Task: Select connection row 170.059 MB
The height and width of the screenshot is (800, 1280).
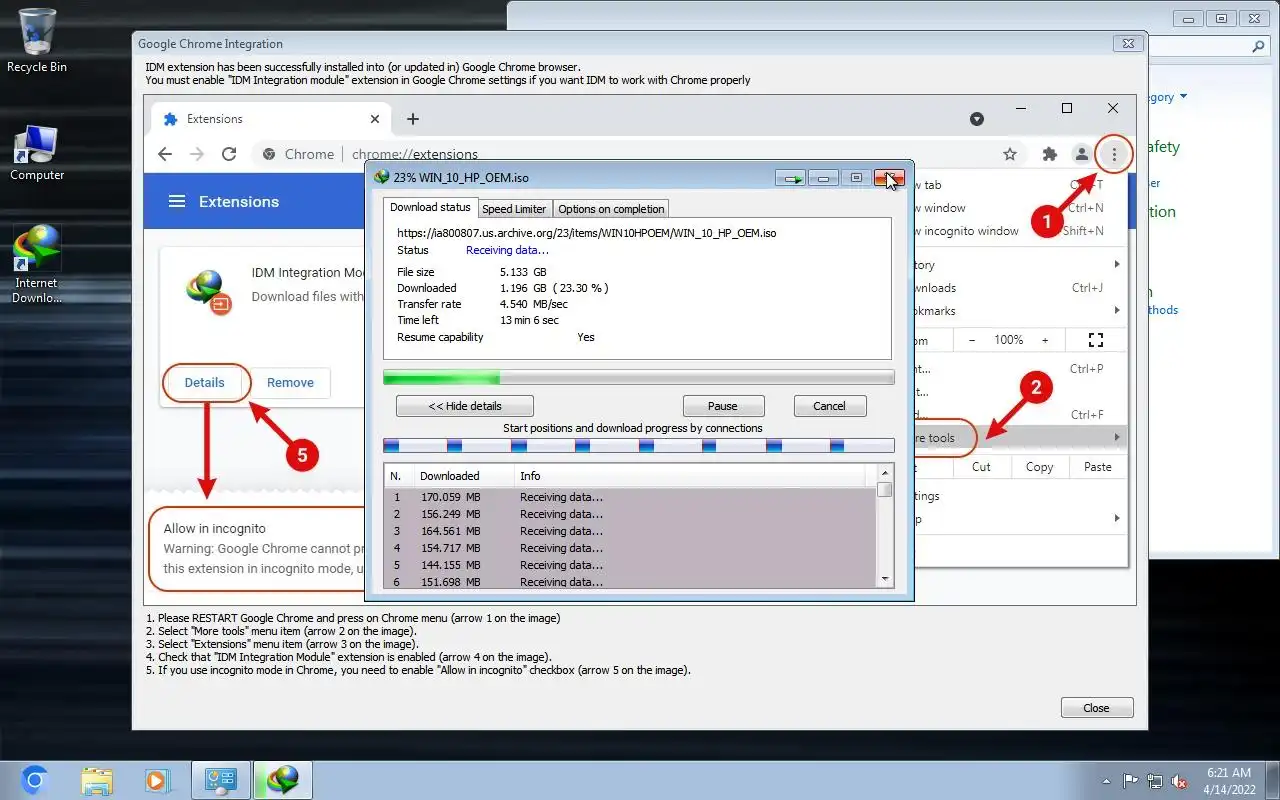Action: coord(630,497)
